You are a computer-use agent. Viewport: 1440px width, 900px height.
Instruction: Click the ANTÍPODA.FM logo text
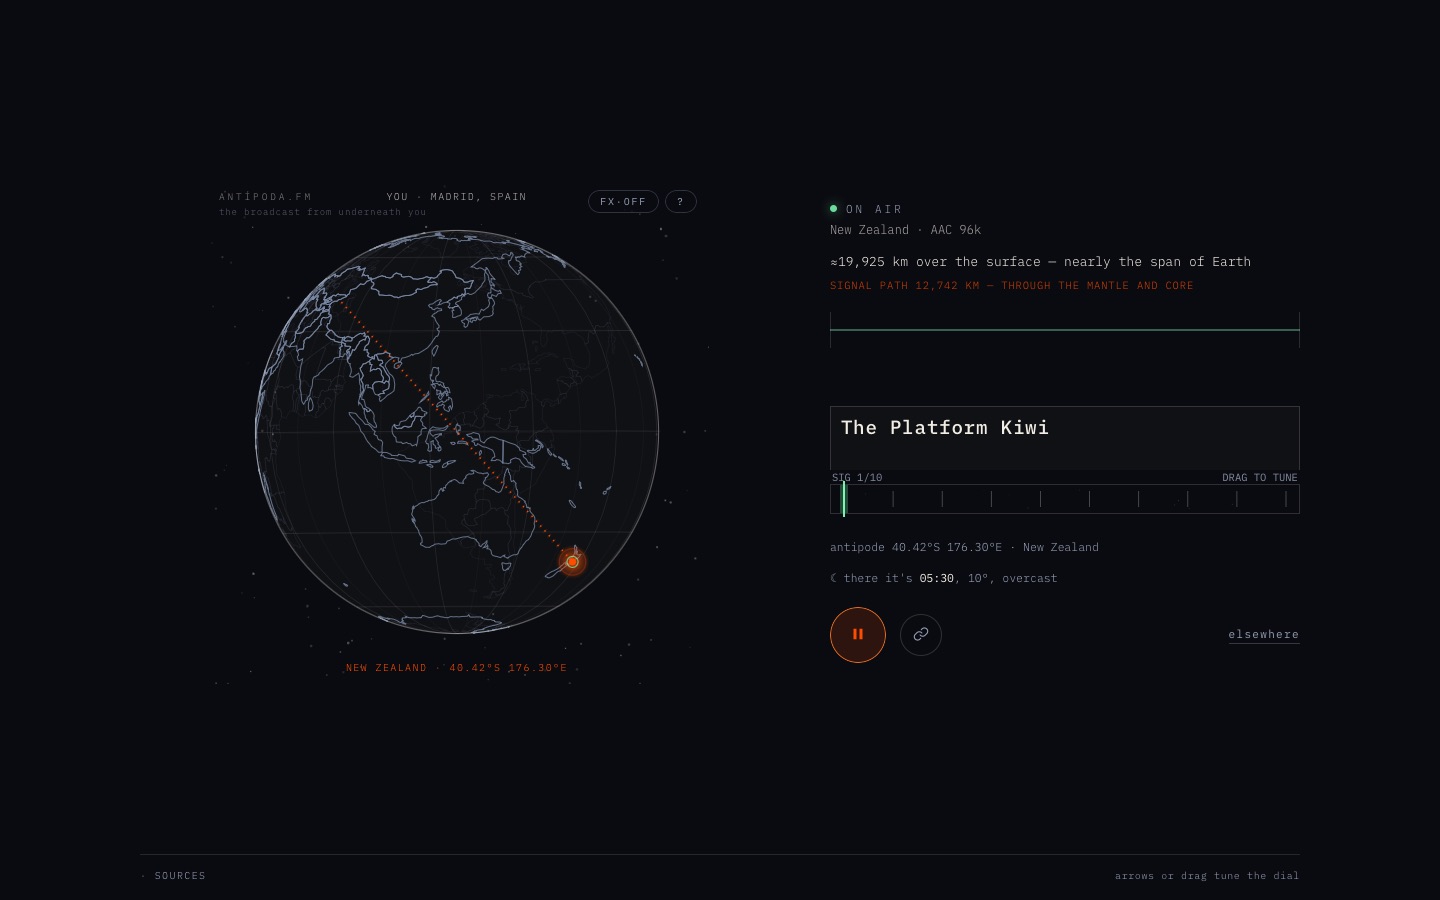(x=266, y=197)
